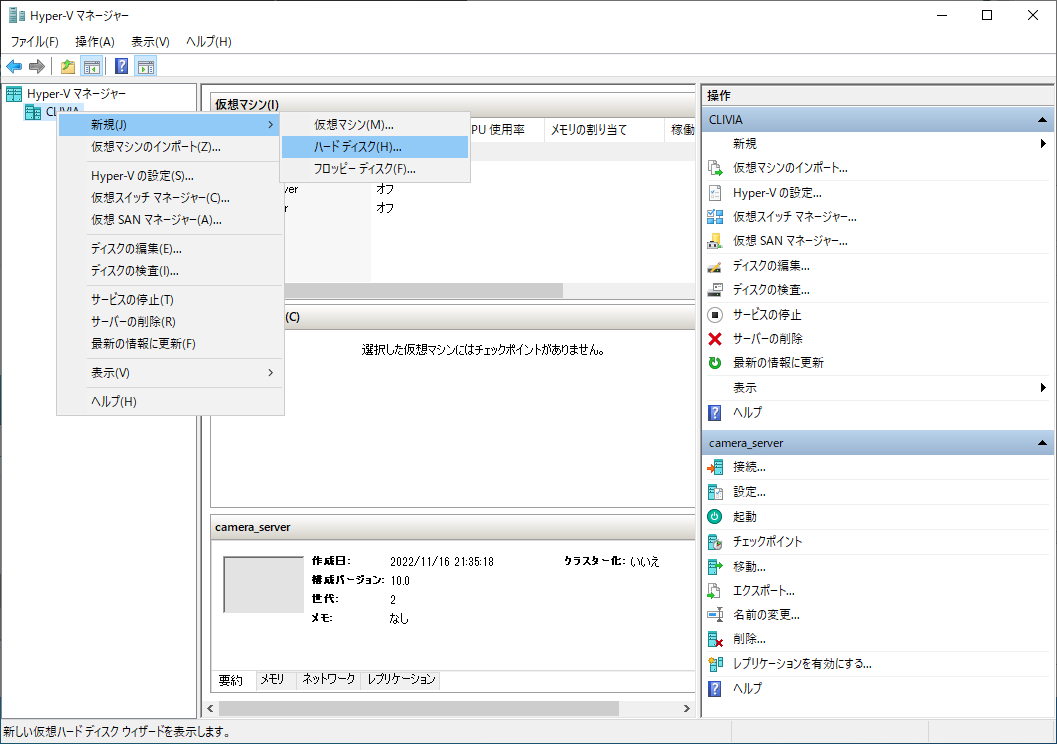Click Hyper-V Settings icon in Actions pane
Viewport: 1057px width, 744px height.
[715, 193]
